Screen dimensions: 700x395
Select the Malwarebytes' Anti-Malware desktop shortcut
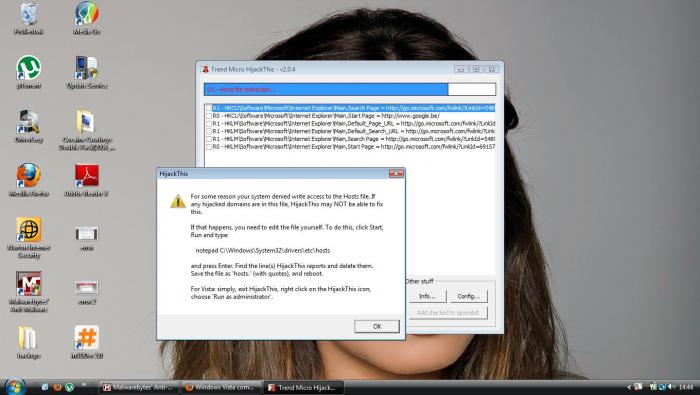(29, 291)
